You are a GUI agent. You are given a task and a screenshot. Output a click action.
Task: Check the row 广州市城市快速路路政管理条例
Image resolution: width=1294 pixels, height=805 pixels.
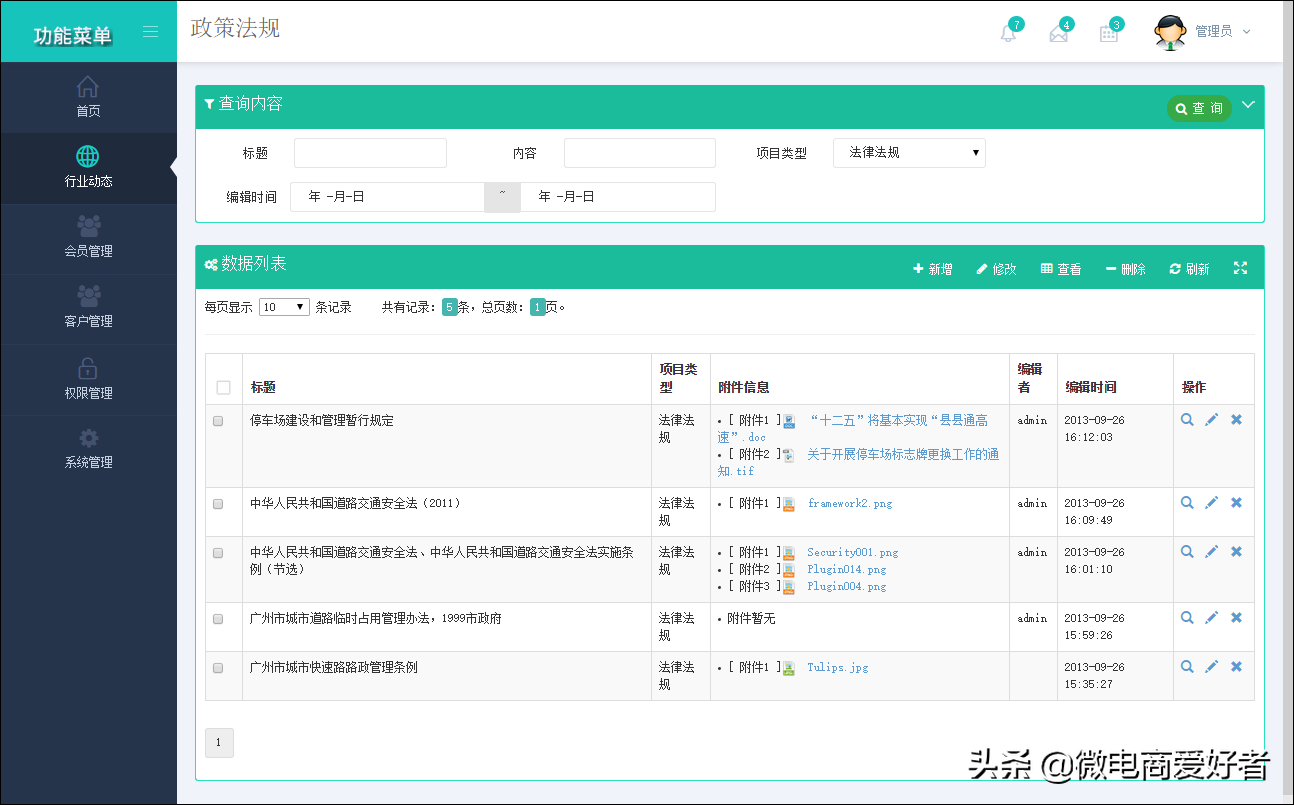pyautogui.click(x=218, y=668)
